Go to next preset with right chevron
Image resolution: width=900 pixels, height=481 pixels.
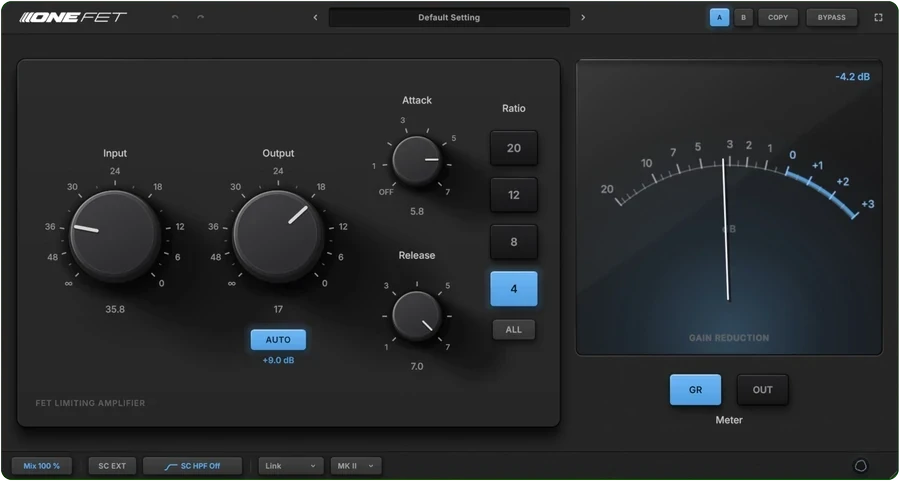tap(583, 17)
